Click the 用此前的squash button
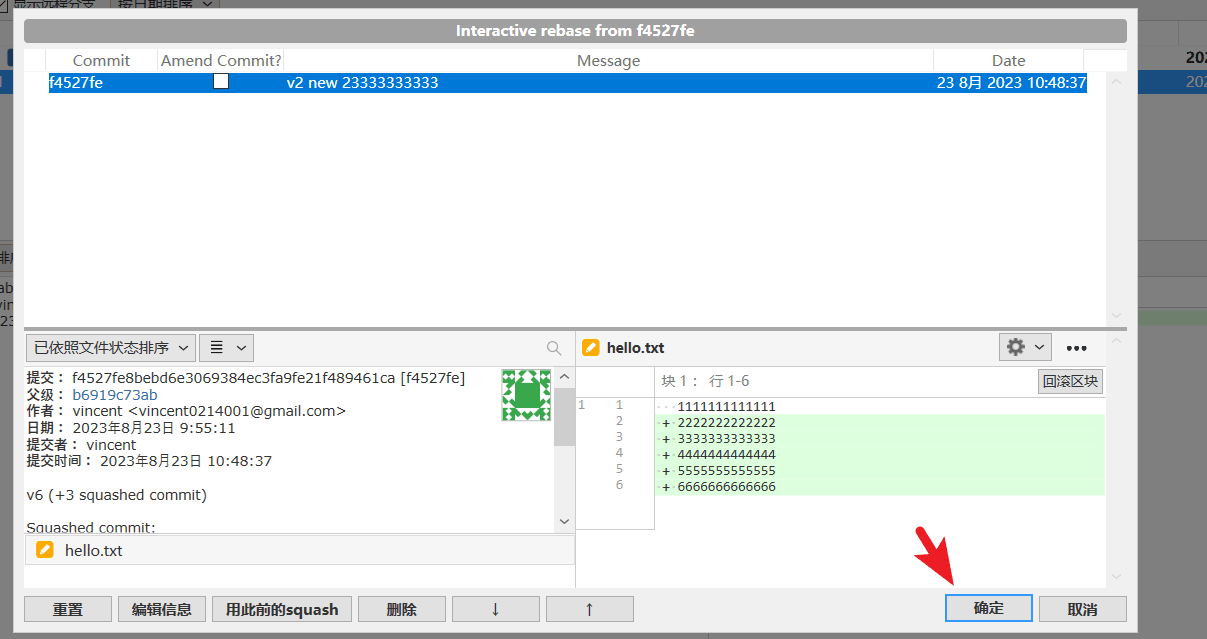Viewport: 1207px width, 639px height. click(x=281, y=609)
